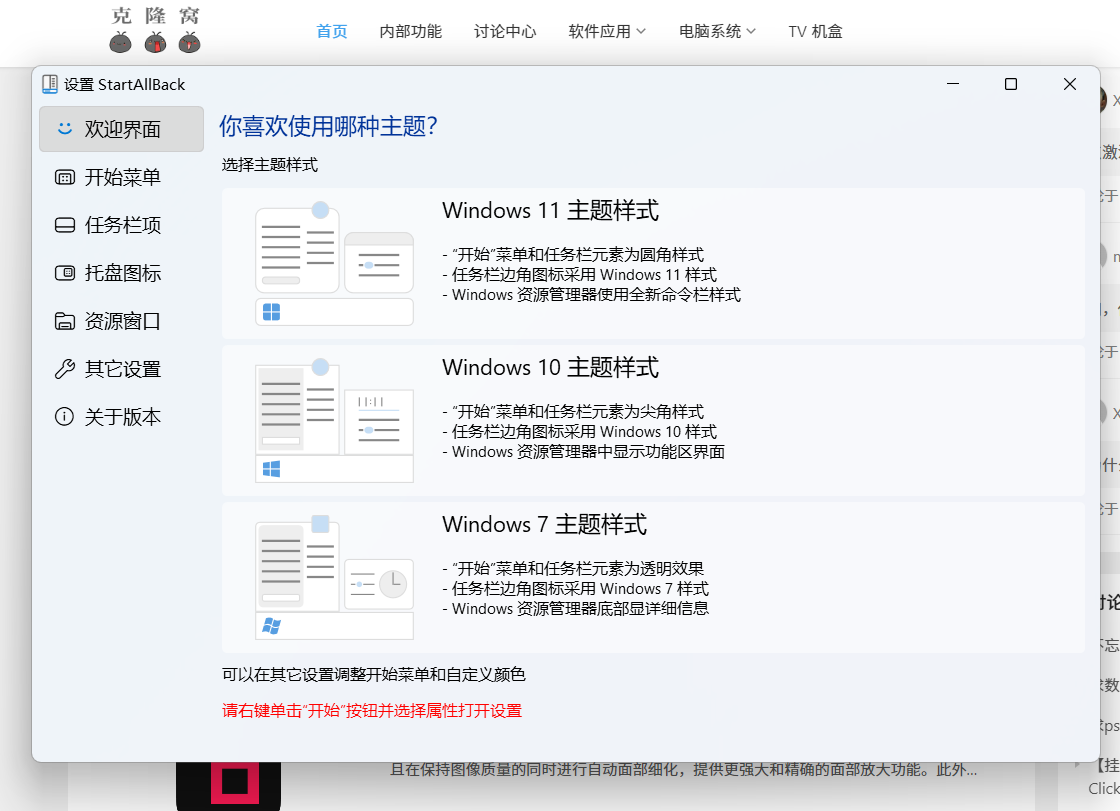Screen dimensions: 1120x811
Task: Click the Windows 10 theme preview thumbnail
Action: (334, 421)
